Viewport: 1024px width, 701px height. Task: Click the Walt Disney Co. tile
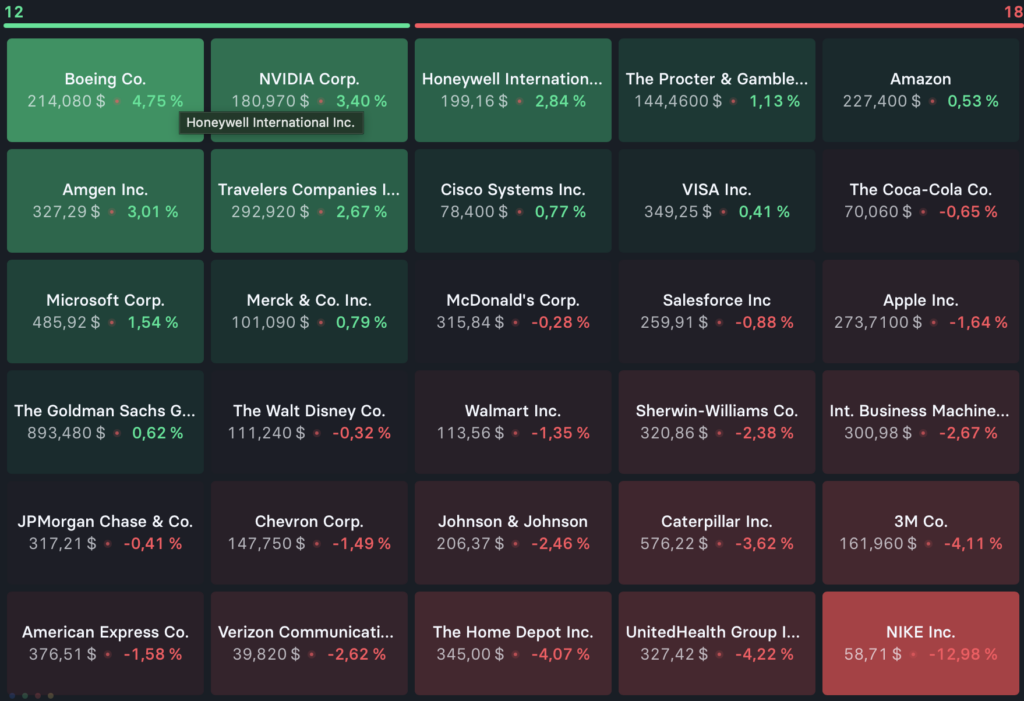tap(309, 421)
